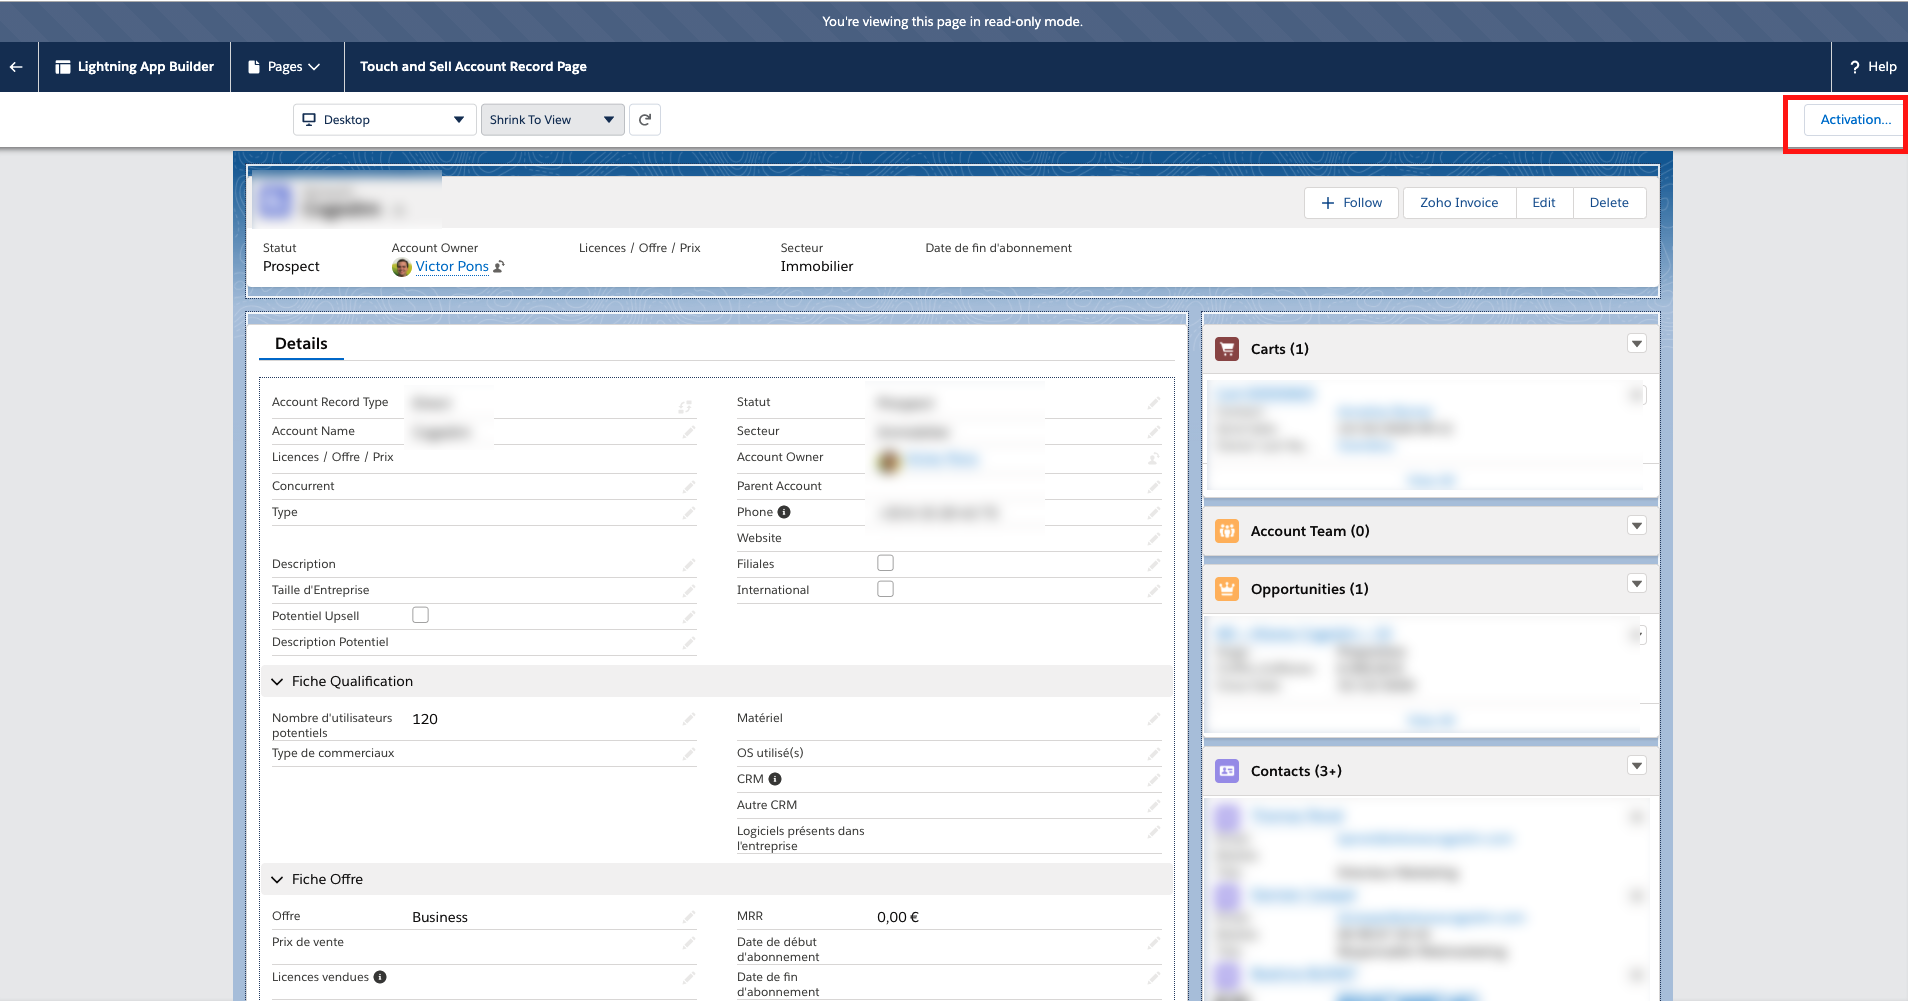The width and height of the screenshot is (1908, 1001).
Task: Click pencil icon for Autre CRM
Action: click(1154, 806)
